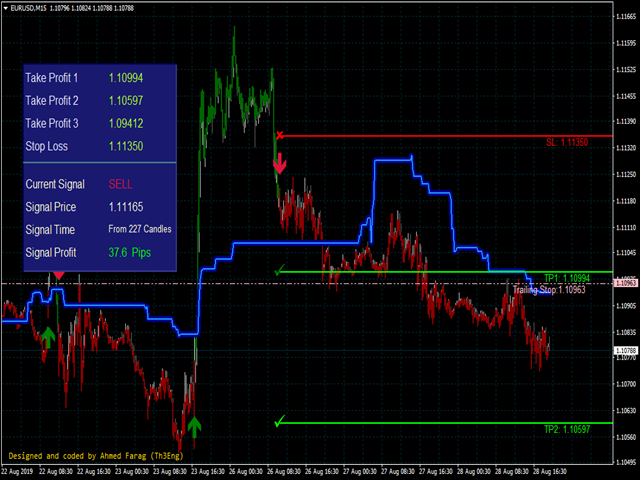Screen dimensions: 640x480
Task: Click the Signal Time label
Action: tap(50, 230)
